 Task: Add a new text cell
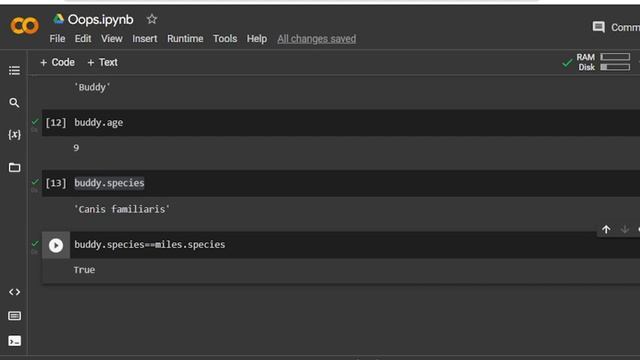coord(102,62)
